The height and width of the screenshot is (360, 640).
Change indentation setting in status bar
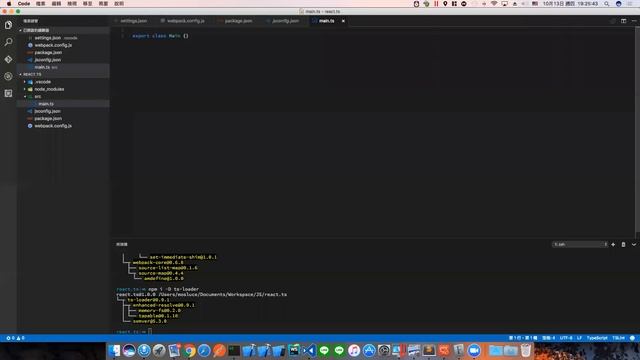[x=548, y=338]
